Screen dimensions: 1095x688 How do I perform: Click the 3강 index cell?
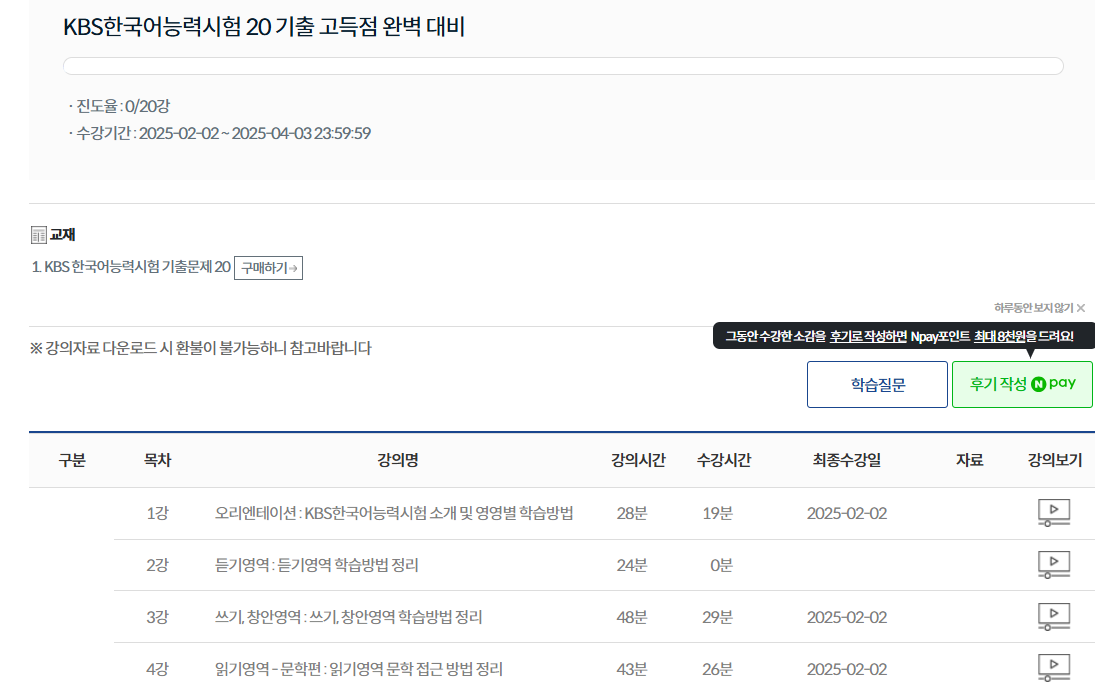click(x=157, y=617)
